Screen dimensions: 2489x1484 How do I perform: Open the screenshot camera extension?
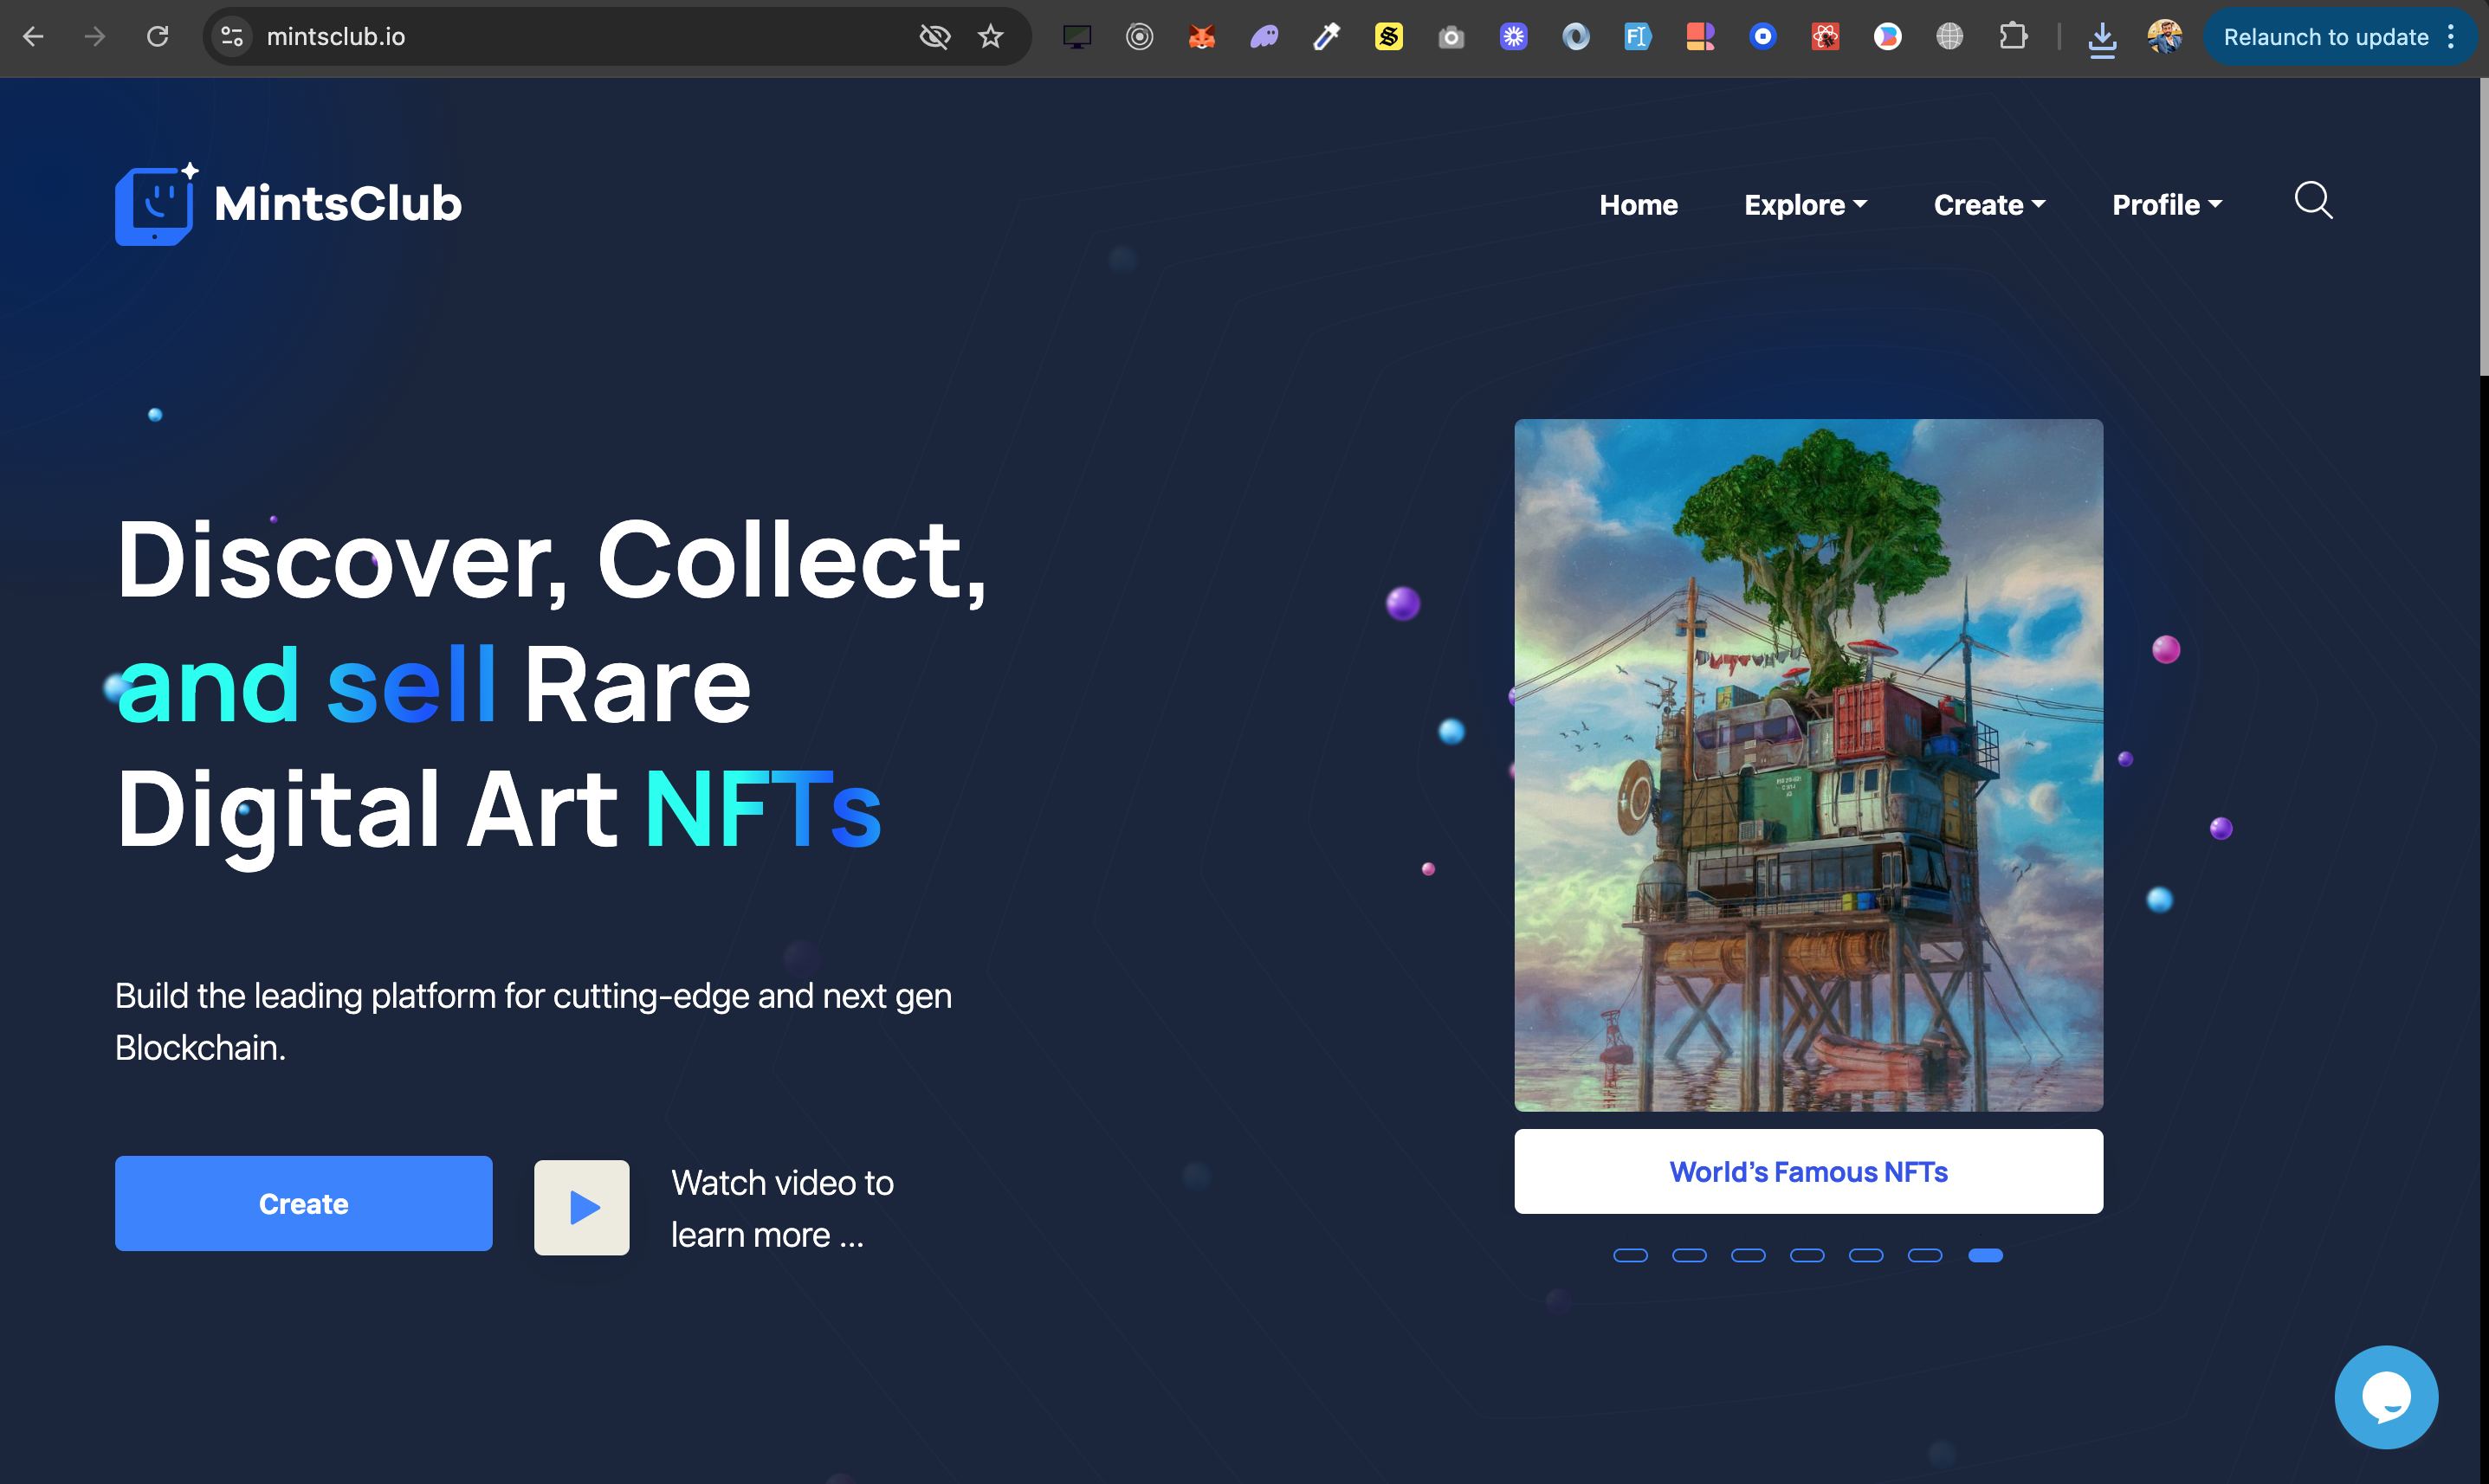(x=1451, y=37)
